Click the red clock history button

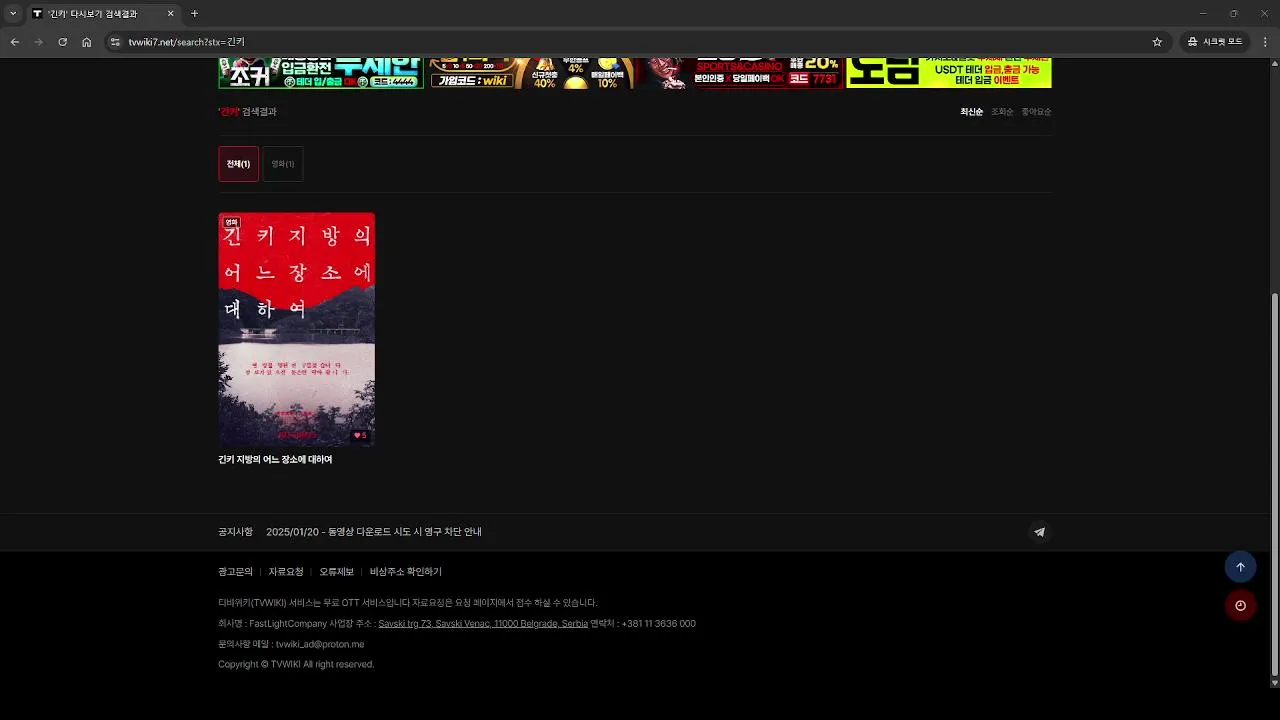point(1240,605)
